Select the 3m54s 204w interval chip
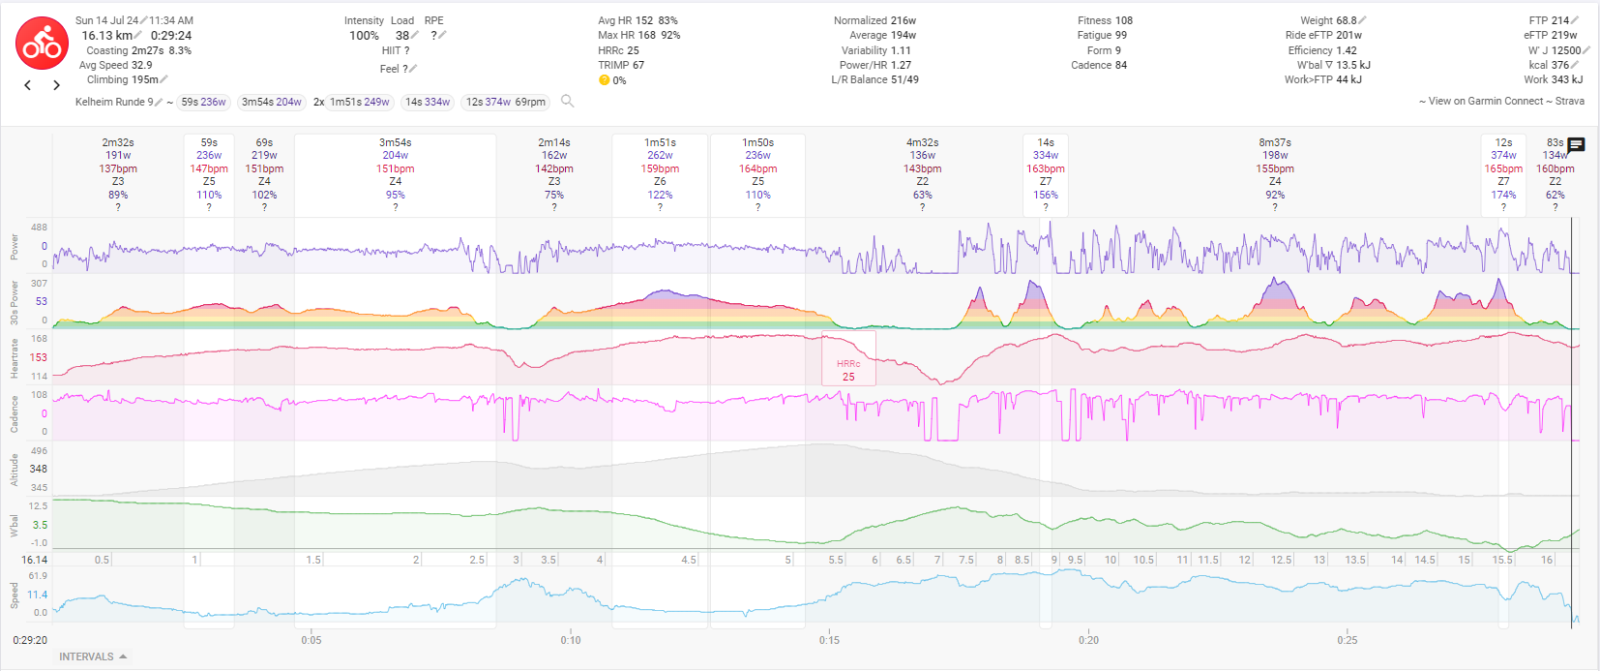 pos(271,102)
